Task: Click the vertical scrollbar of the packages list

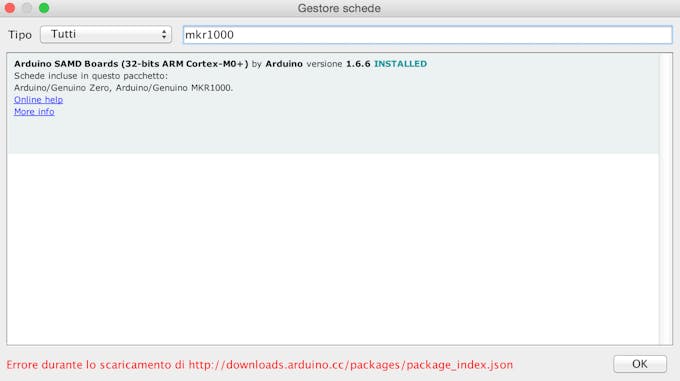Action: click(x=666, y=199)
